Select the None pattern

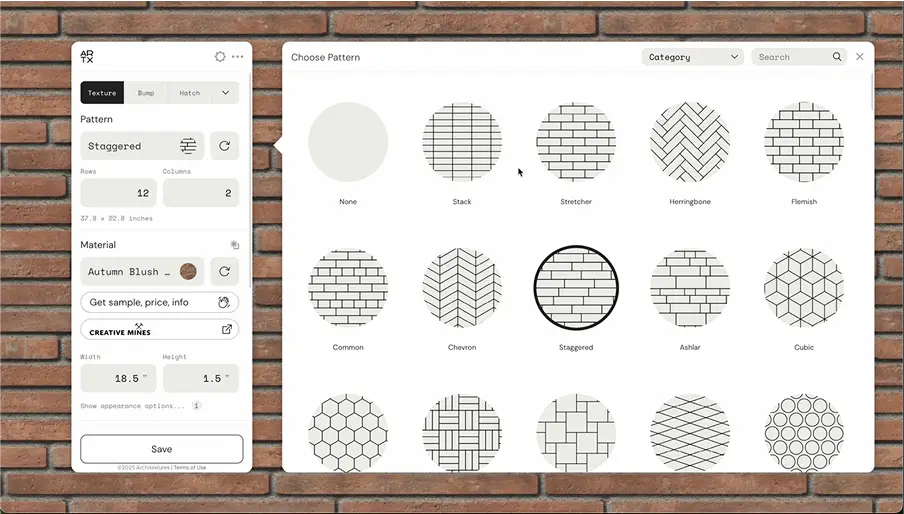348,142
